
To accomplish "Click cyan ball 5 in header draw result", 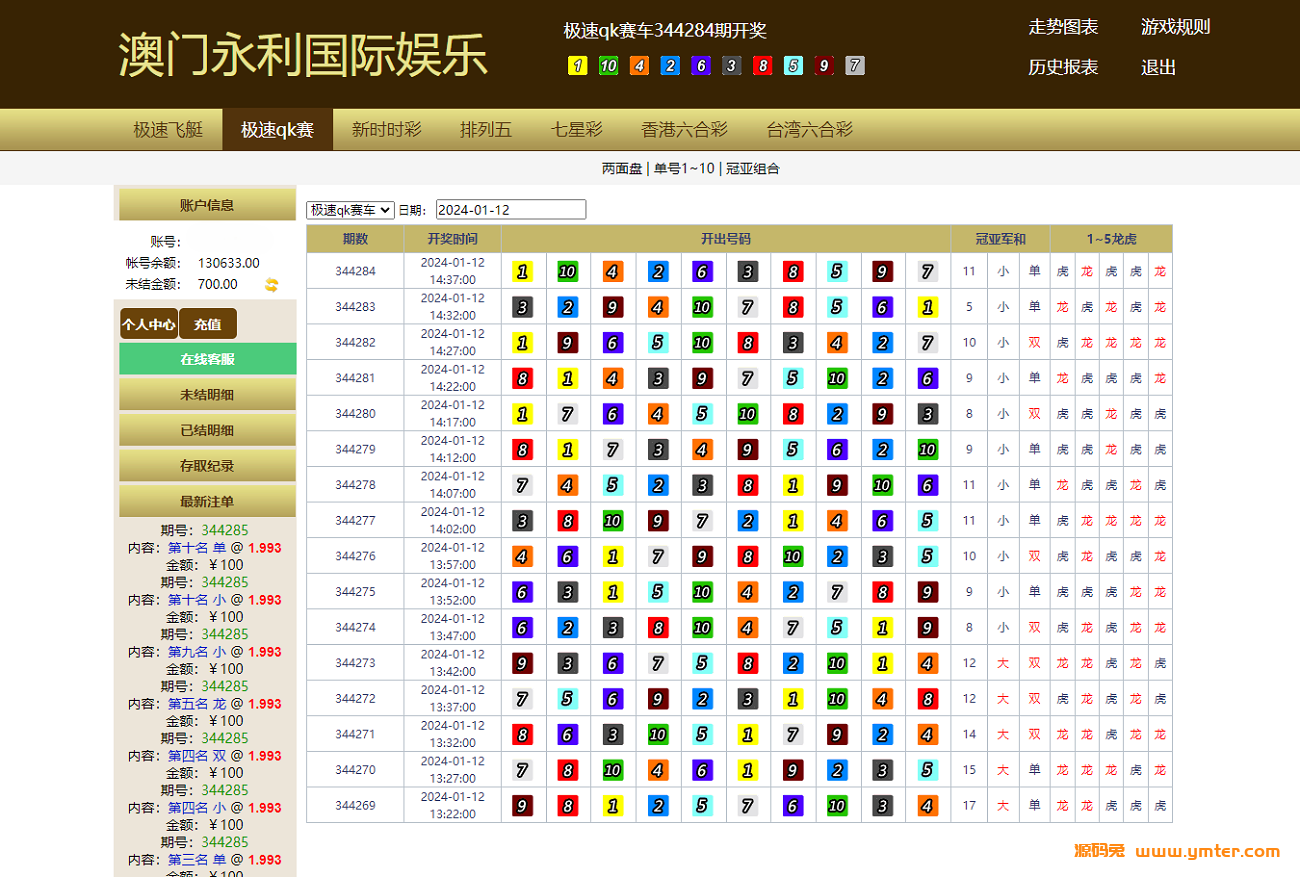I will [793, 66].
